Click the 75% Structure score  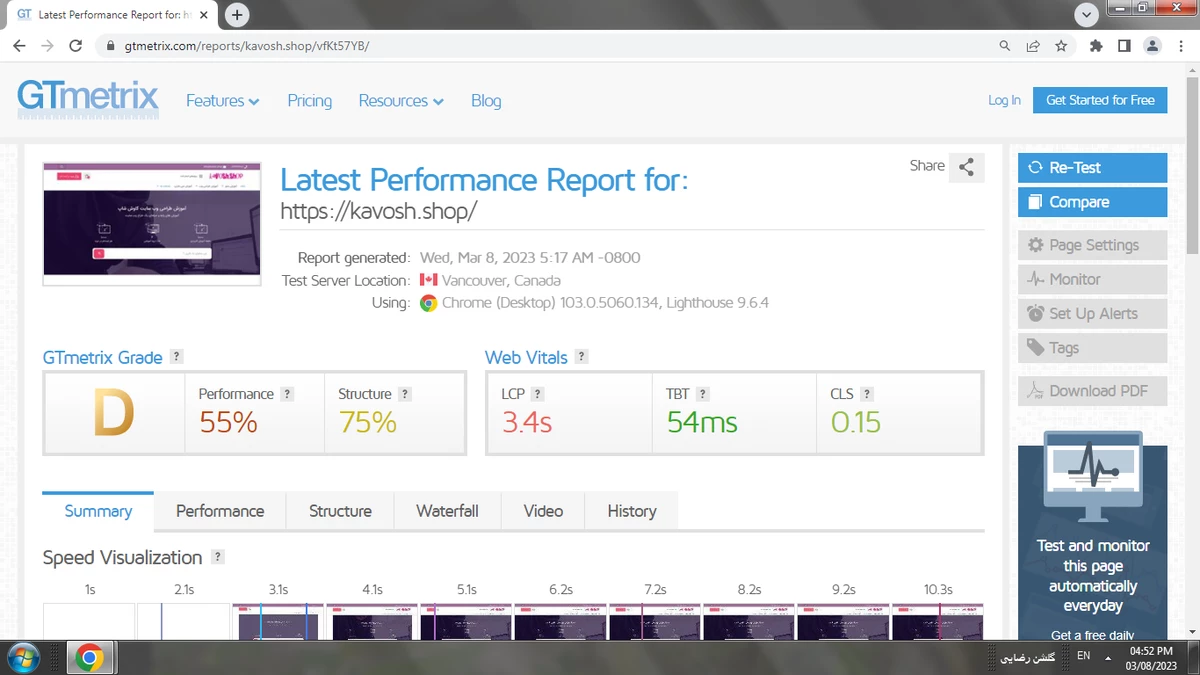pos(368,422)
